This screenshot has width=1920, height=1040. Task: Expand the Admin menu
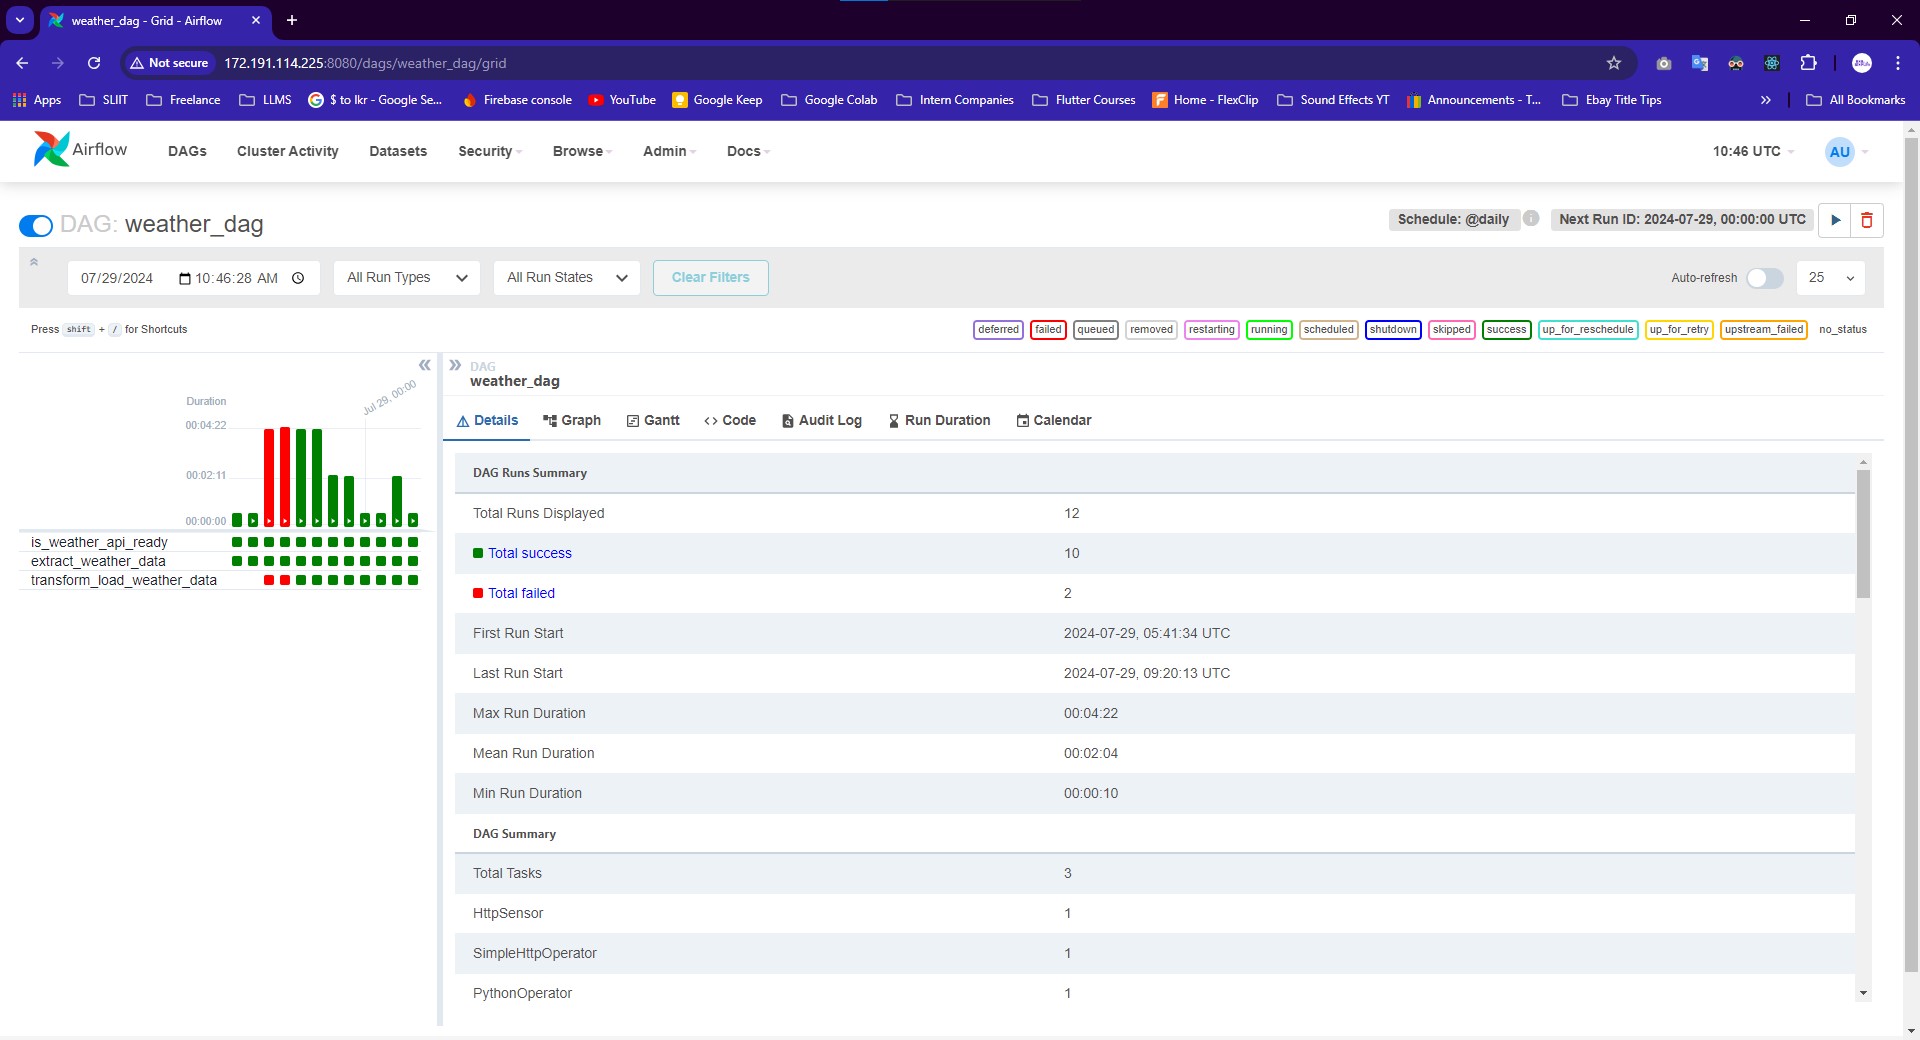670,151
